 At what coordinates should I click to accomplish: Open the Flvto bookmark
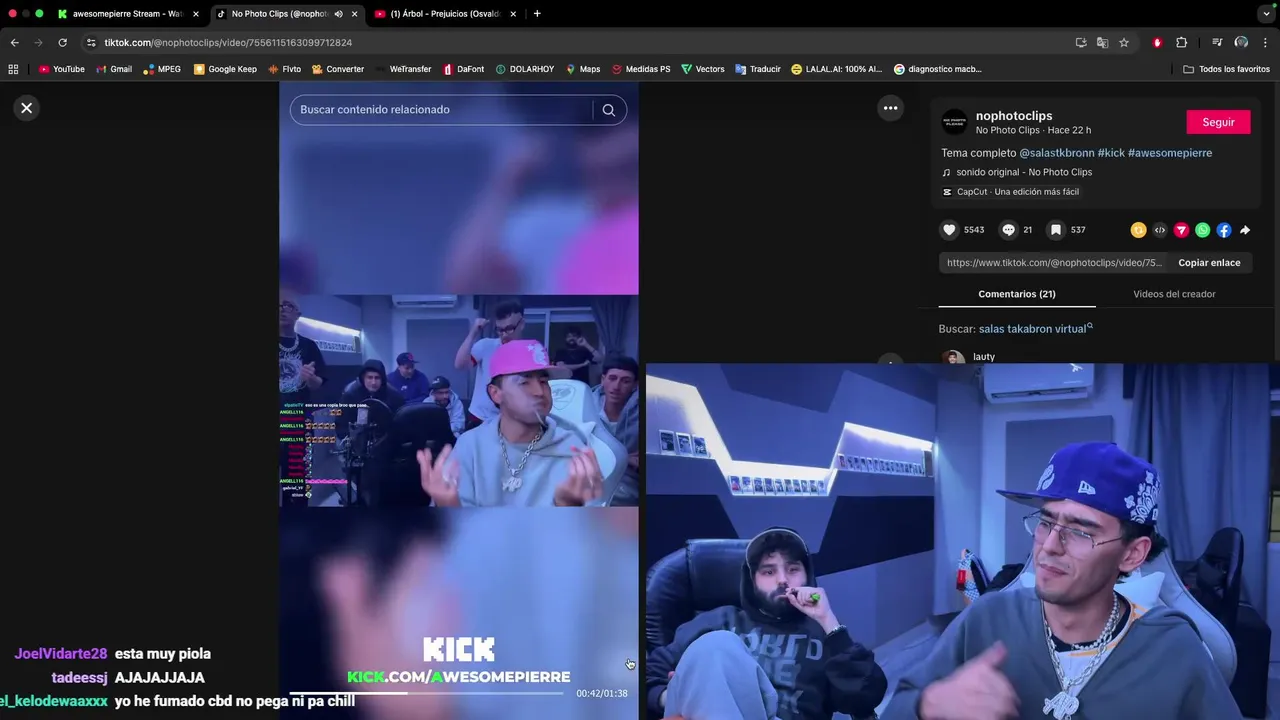pyautogui.click(x=284, y=69)
